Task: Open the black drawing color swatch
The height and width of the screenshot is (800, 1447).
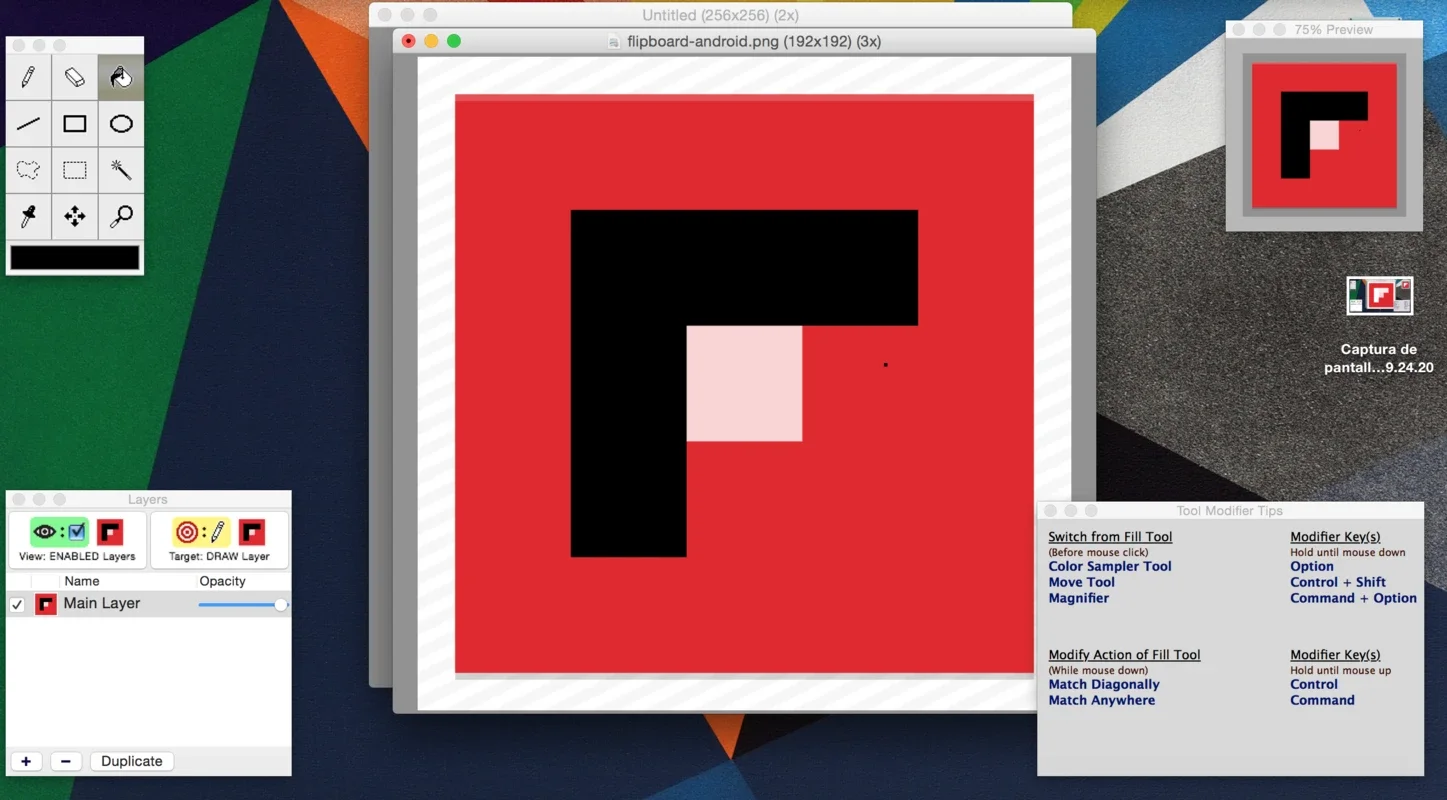Action: click(x=75, y=258)
